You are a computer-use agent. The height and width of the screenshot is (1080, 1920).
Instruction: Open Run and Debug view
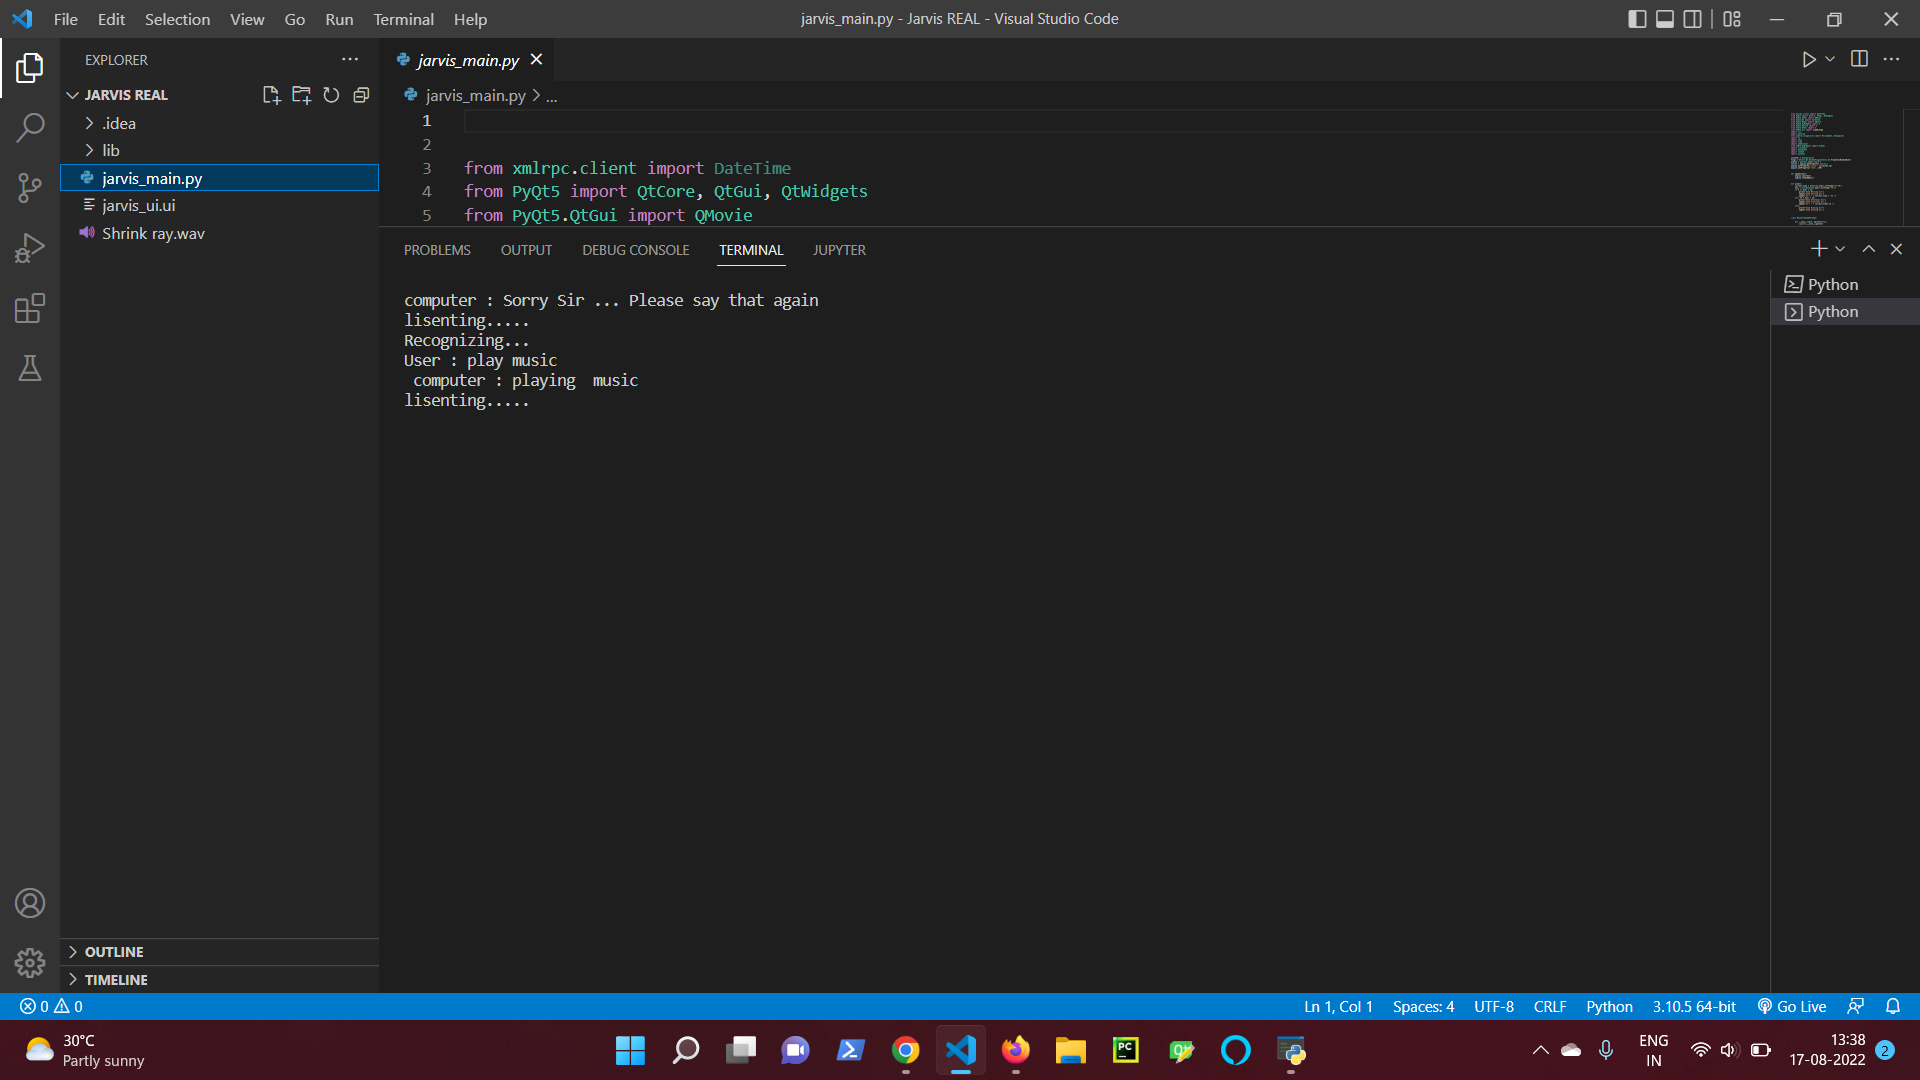(30, 247)
